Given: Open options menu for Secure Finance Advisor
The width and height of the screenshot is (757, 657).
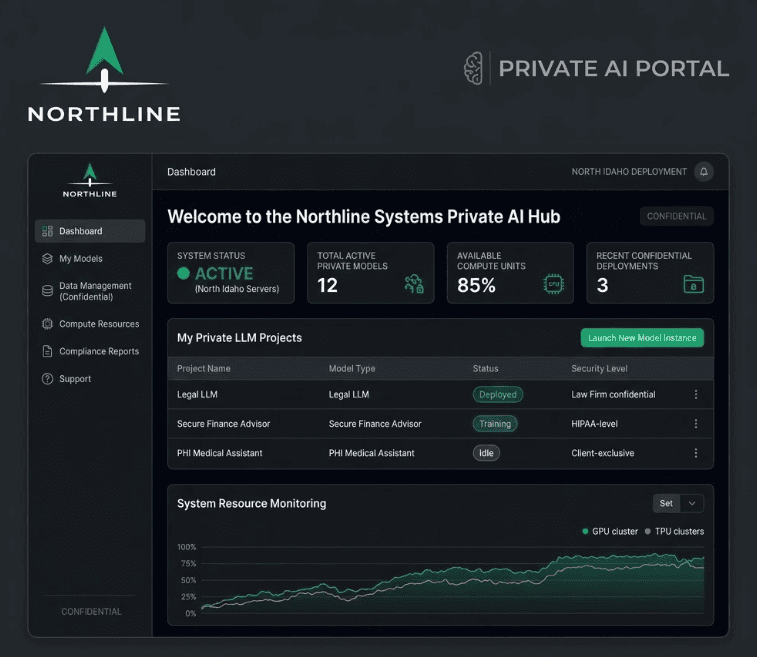Looking at the screenshot, I should point(696,424).
